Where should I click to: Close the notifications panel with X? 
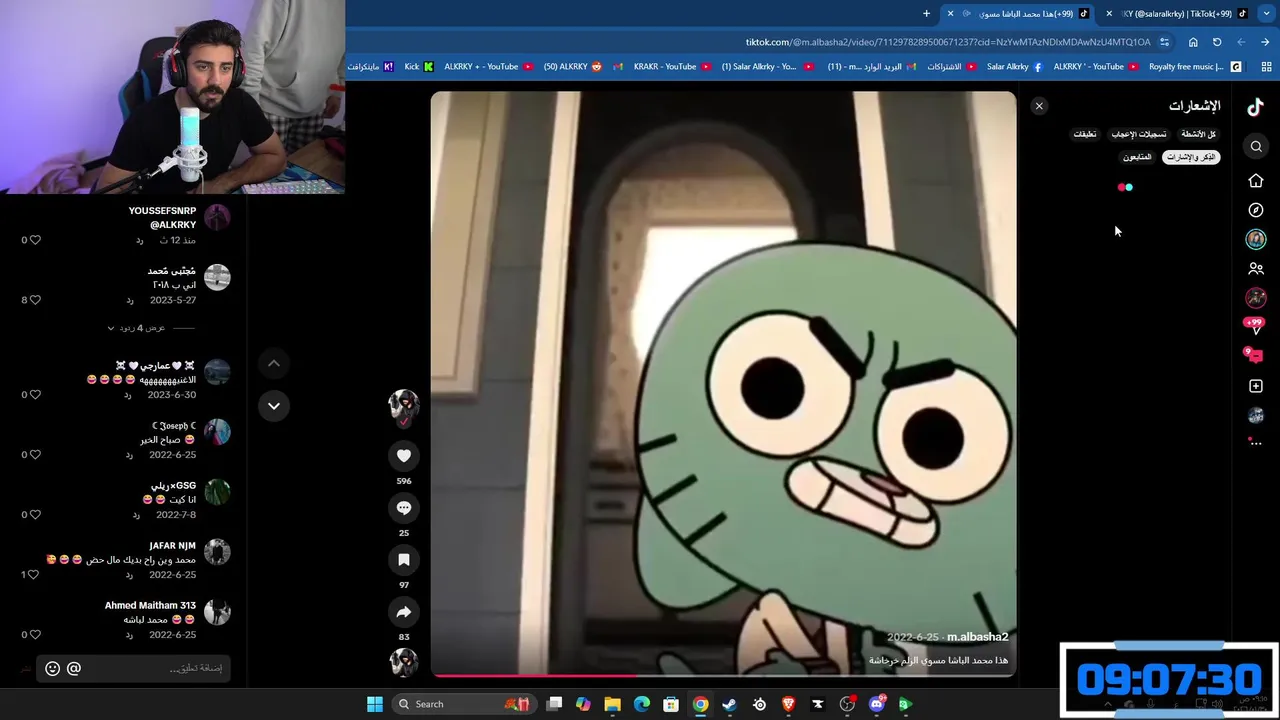pos(1039,106)
